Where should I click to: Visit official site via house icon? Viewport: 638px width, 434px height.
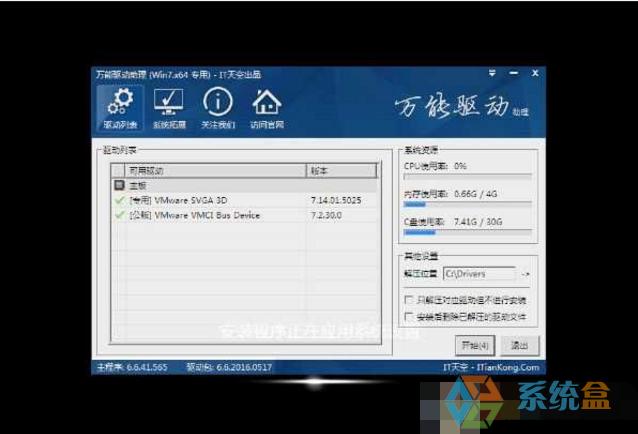266,109
